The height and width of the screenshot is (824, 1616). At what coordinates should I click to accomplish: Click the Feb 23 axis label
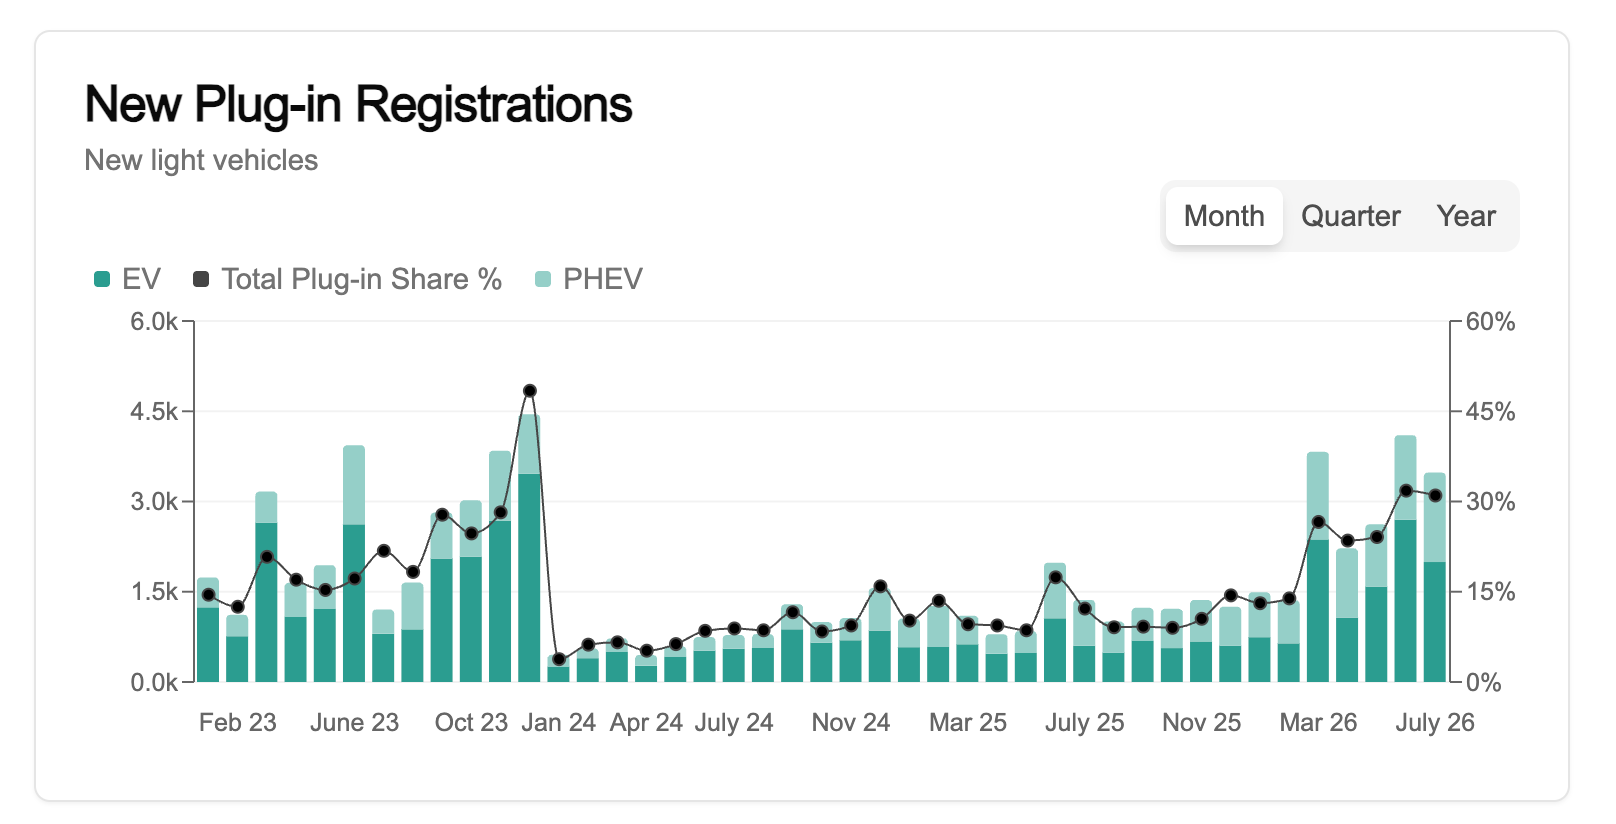238,722
